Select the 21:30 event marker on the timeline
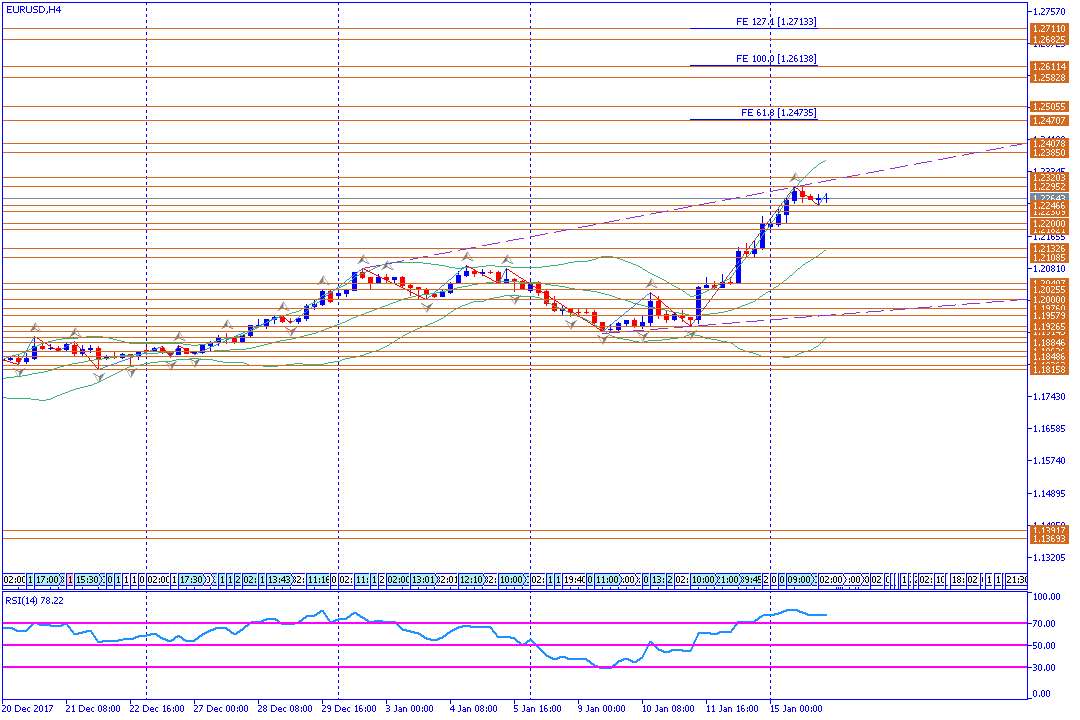Screen dimensions: 1080x720 [x=1017, y=580]
